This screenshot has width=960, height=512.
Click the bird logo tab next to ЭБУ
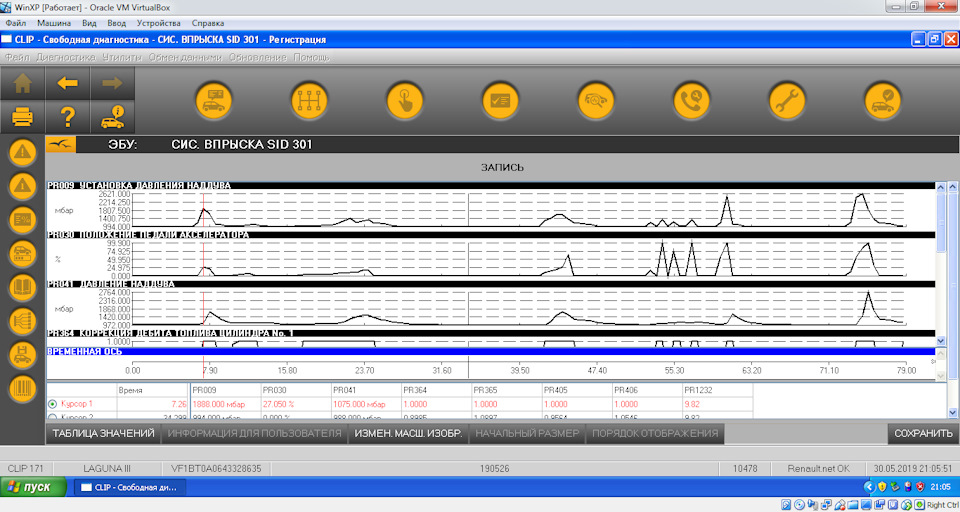pos(61,145)
